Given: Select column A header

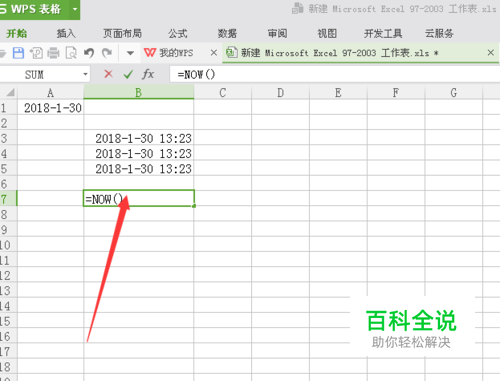Looking at the screenshot, I should coord(50,92).
